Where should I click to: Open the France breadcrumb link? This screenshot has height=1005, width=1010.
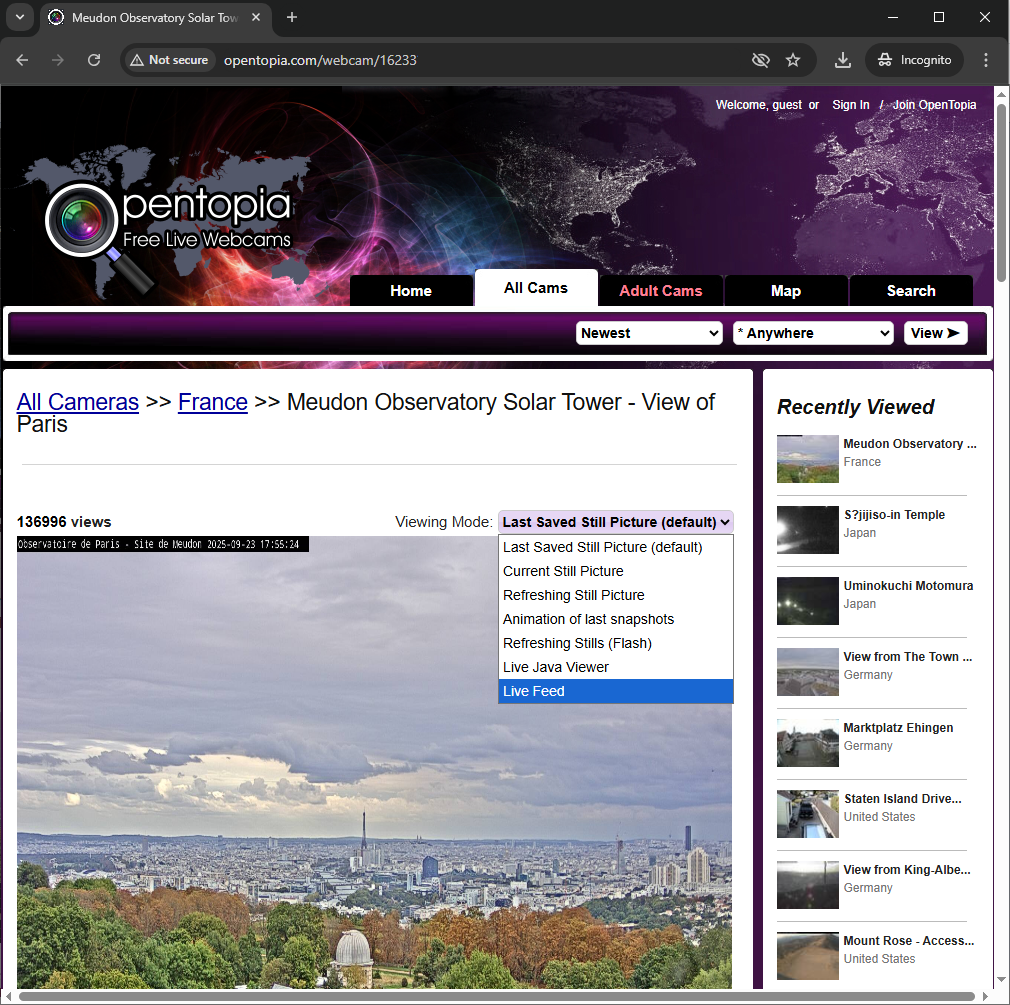point(212,402)
